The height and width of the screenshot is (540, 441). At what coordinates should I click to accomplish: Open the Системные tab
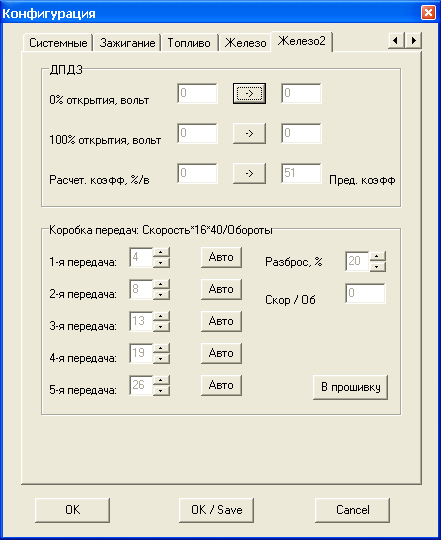(x=58, y=43)
